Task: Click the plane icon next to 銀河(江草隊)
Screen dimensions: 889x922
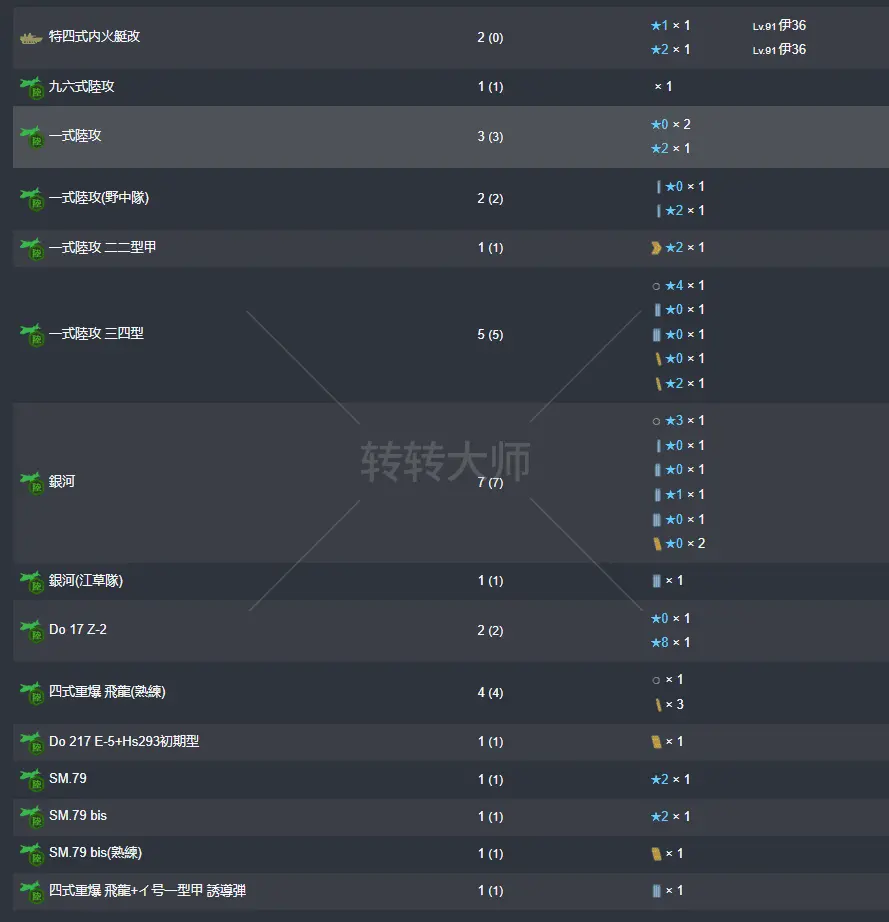Action: pos(31,582)
